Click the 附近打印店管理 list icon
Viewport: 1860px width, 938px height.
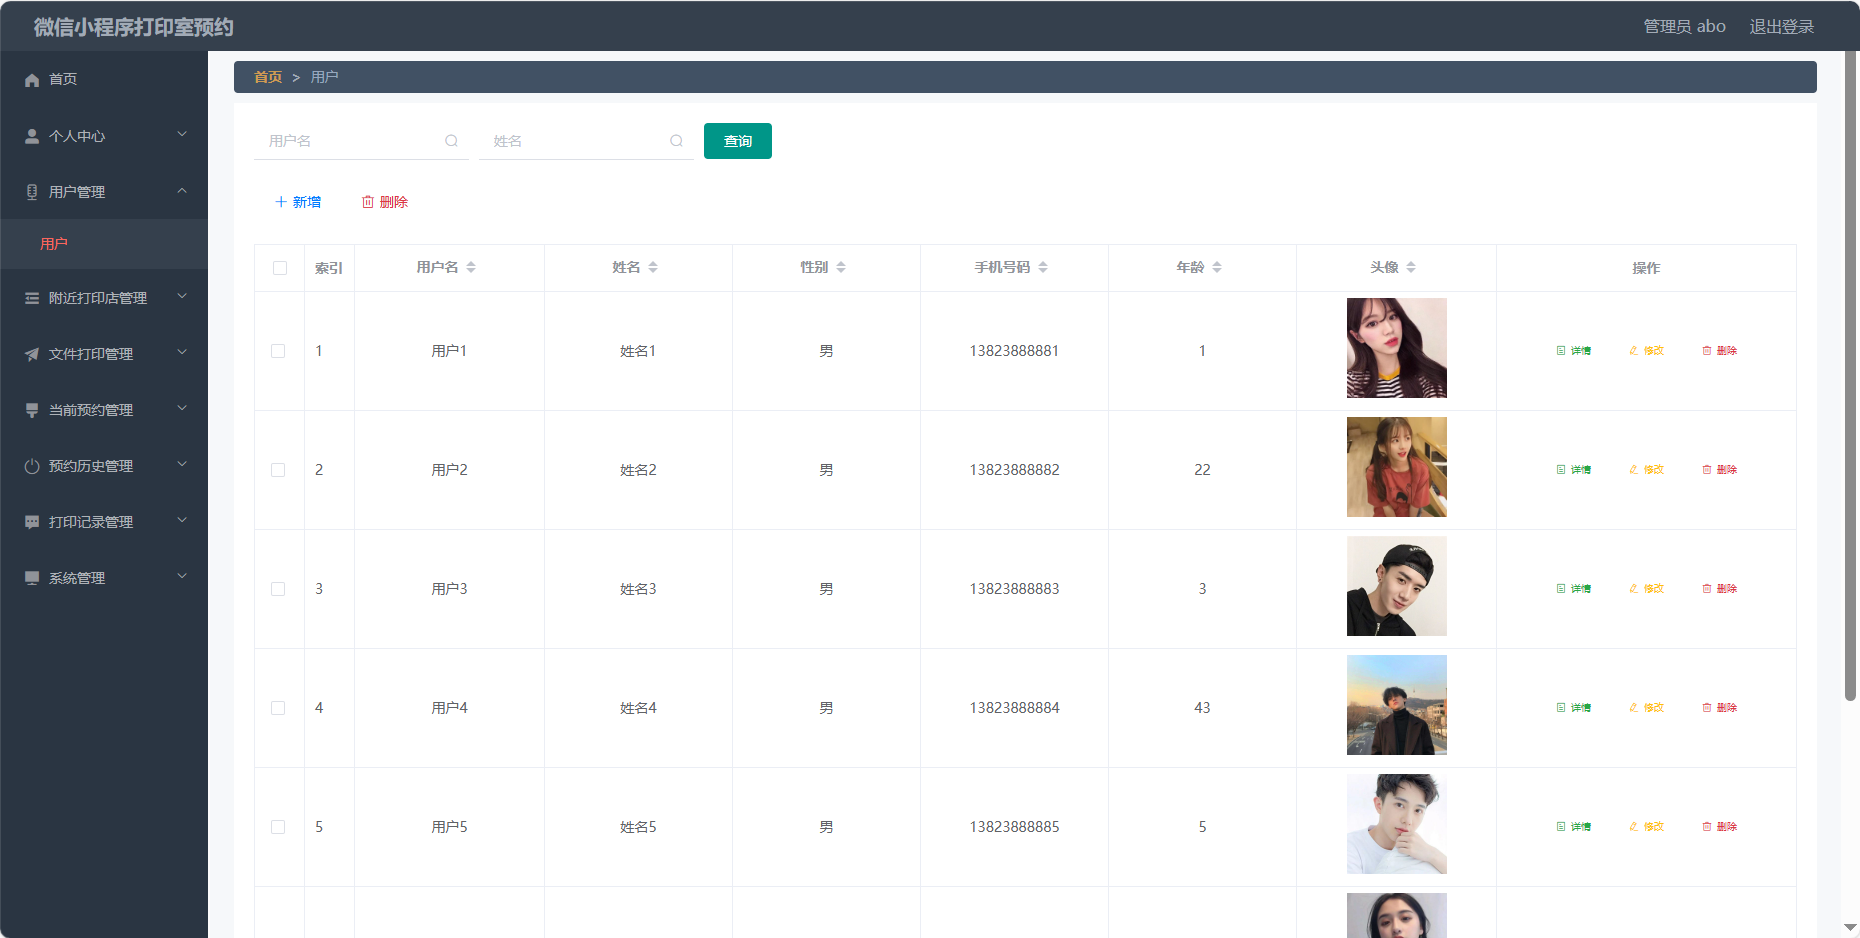click(x=32, y=298)
